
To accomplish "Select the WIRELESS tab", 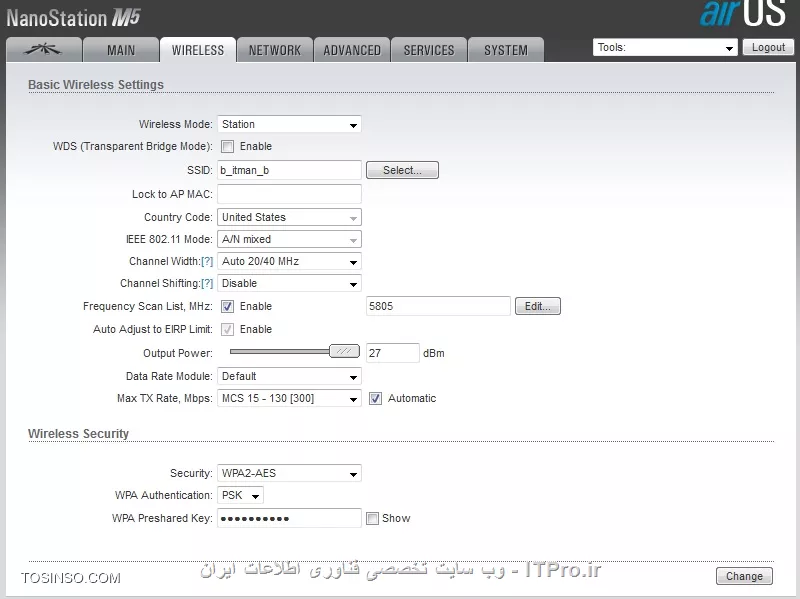I will (198, 50).
